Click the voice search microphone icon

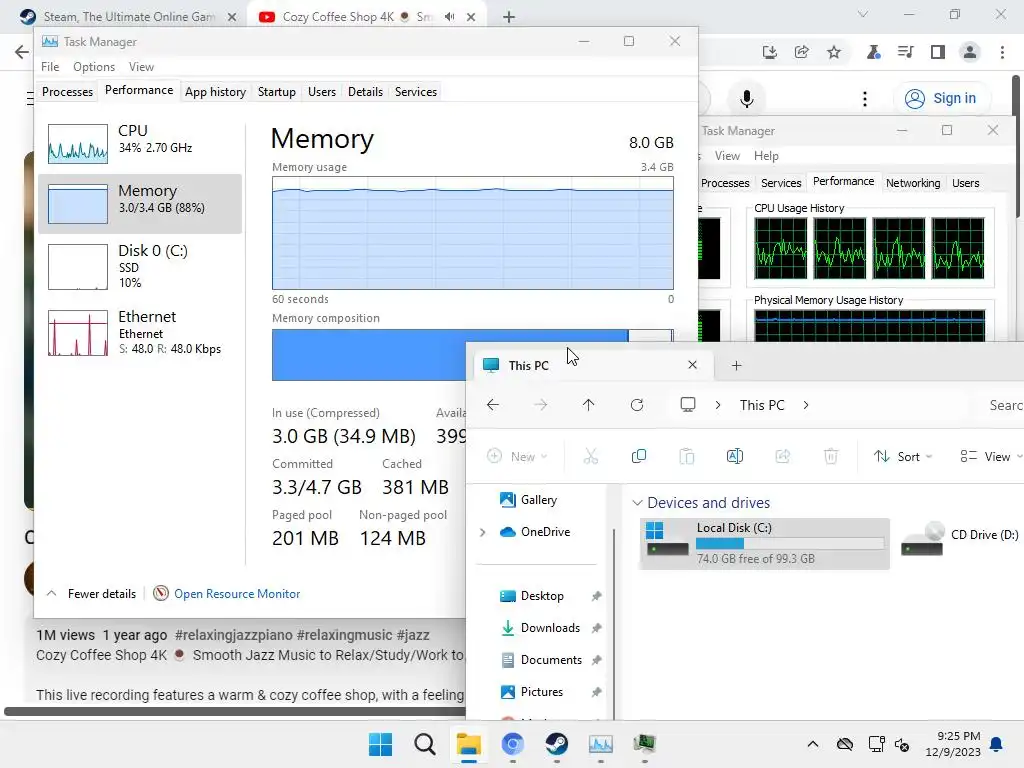[x=746, y=99]
